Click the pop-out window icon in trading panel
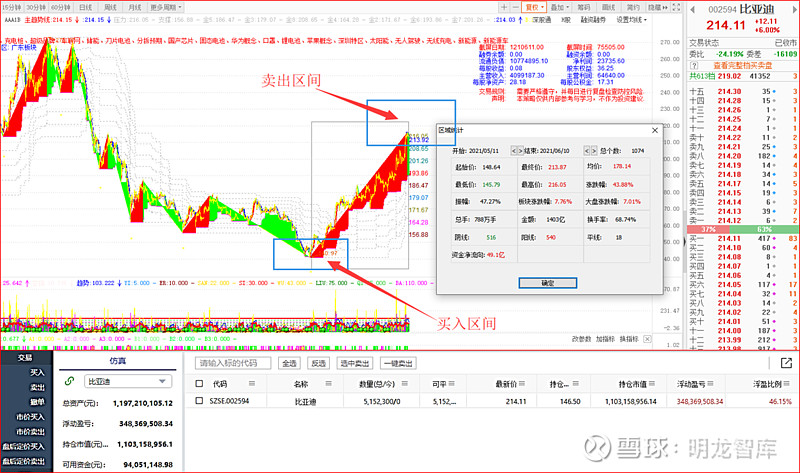Image resolution: width=800 pixels, height=473 pixels. [786, 363]
